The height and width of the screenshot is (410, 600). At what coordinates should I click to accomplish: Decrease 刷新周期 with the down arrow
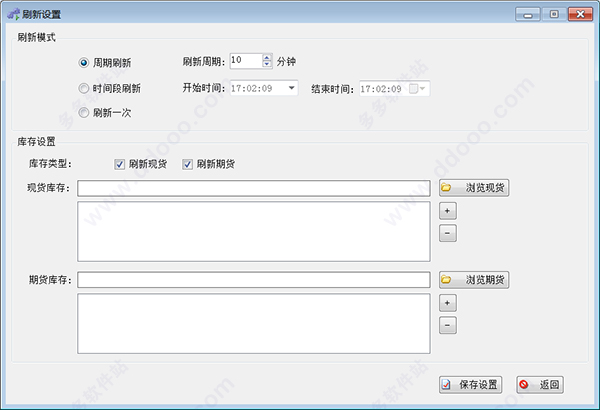pyautogui.click(x=267, y=64)
